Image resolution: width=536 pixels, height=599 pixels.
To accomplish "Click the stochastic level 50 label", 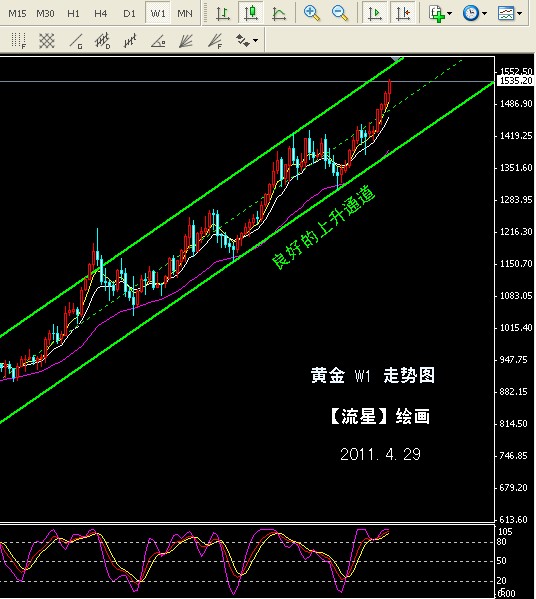I will pyautogui.click(x=502, y=561).
